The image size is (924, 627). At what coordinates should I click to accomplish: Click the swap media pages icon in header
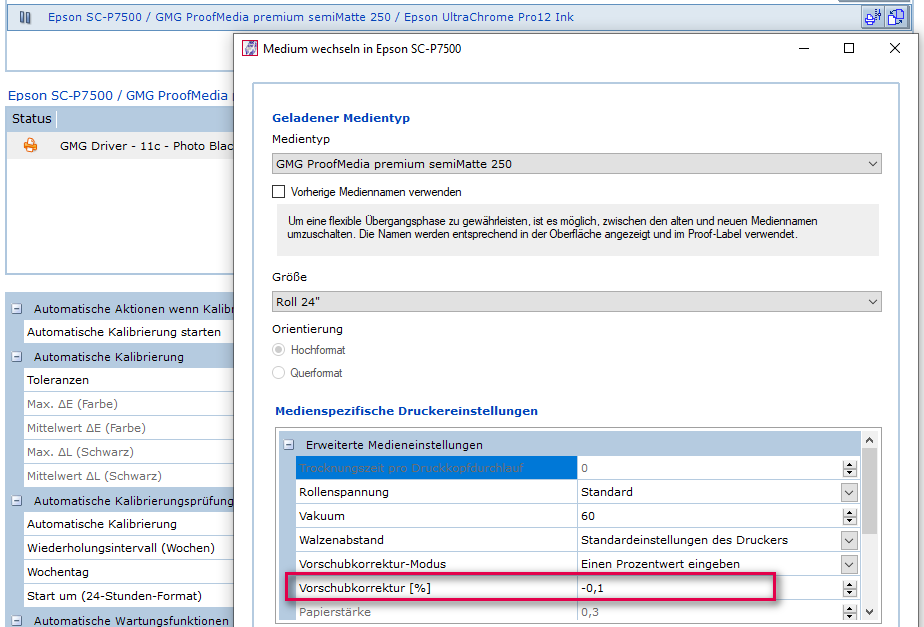(896, 17)
